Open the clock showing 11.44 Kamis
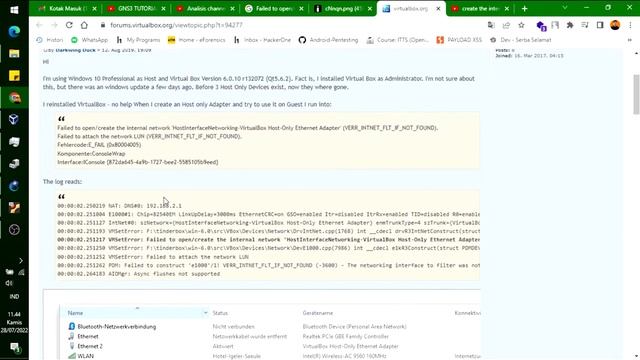This screenshot has height=360, width=640. click(x=14, y=322)
